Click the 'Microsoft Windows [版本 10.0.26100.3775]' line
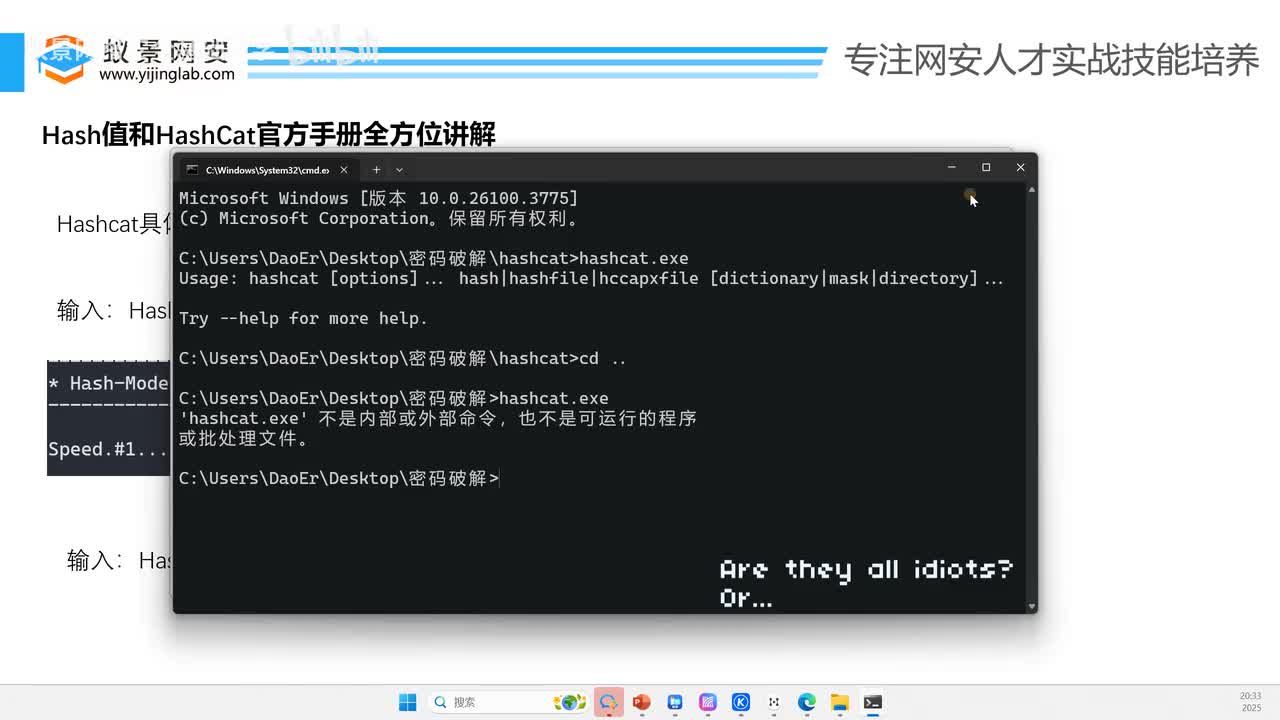 pos(378,198)
